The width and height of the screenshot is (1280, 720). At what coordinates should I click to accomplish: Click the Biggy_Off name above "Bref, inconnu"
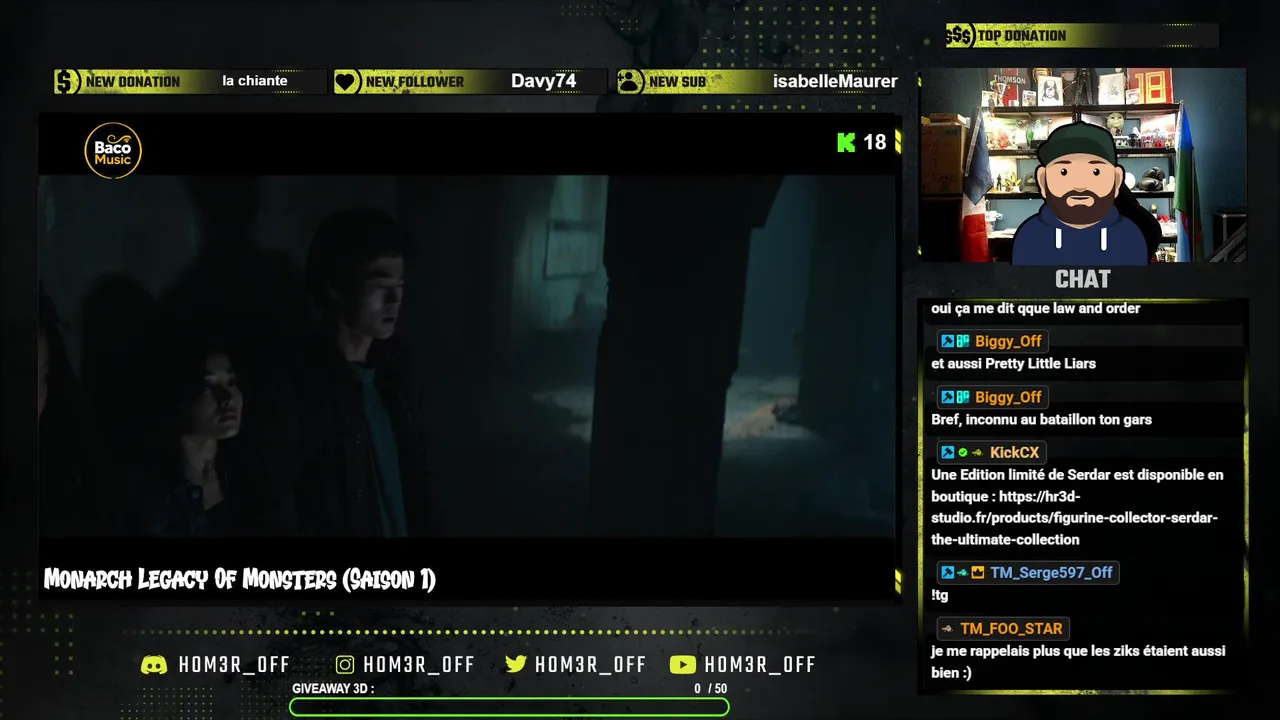pos(1008,397)
